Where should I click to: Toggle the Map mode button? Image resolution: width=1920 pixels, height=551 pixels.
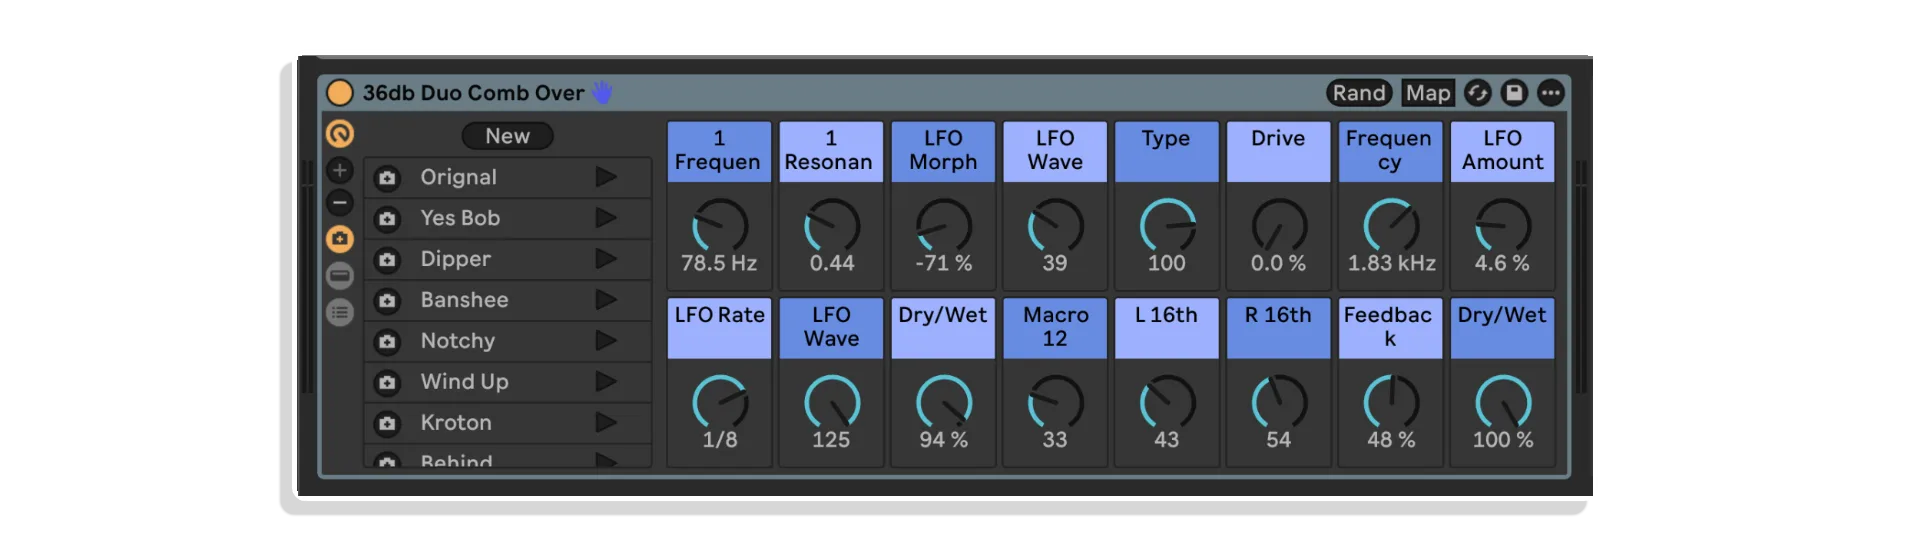1427,93
